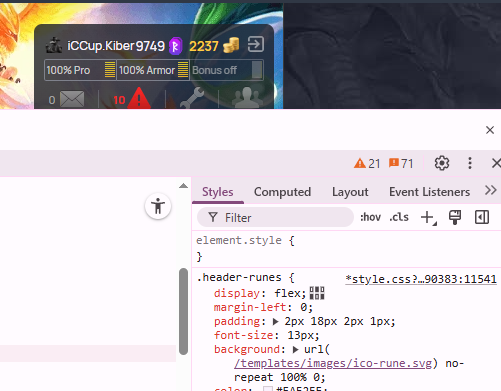This screenshot has width=501, height=391.
Task: Click the purple rune icon beside username
Action: pyautogui.click(x=175, y=46)
